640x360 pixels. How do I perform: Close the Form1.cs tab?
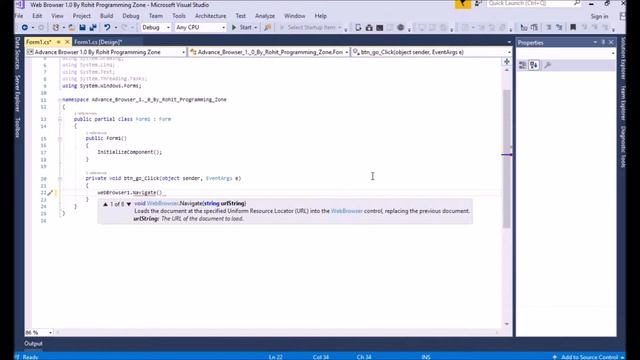tap(67, 42)
